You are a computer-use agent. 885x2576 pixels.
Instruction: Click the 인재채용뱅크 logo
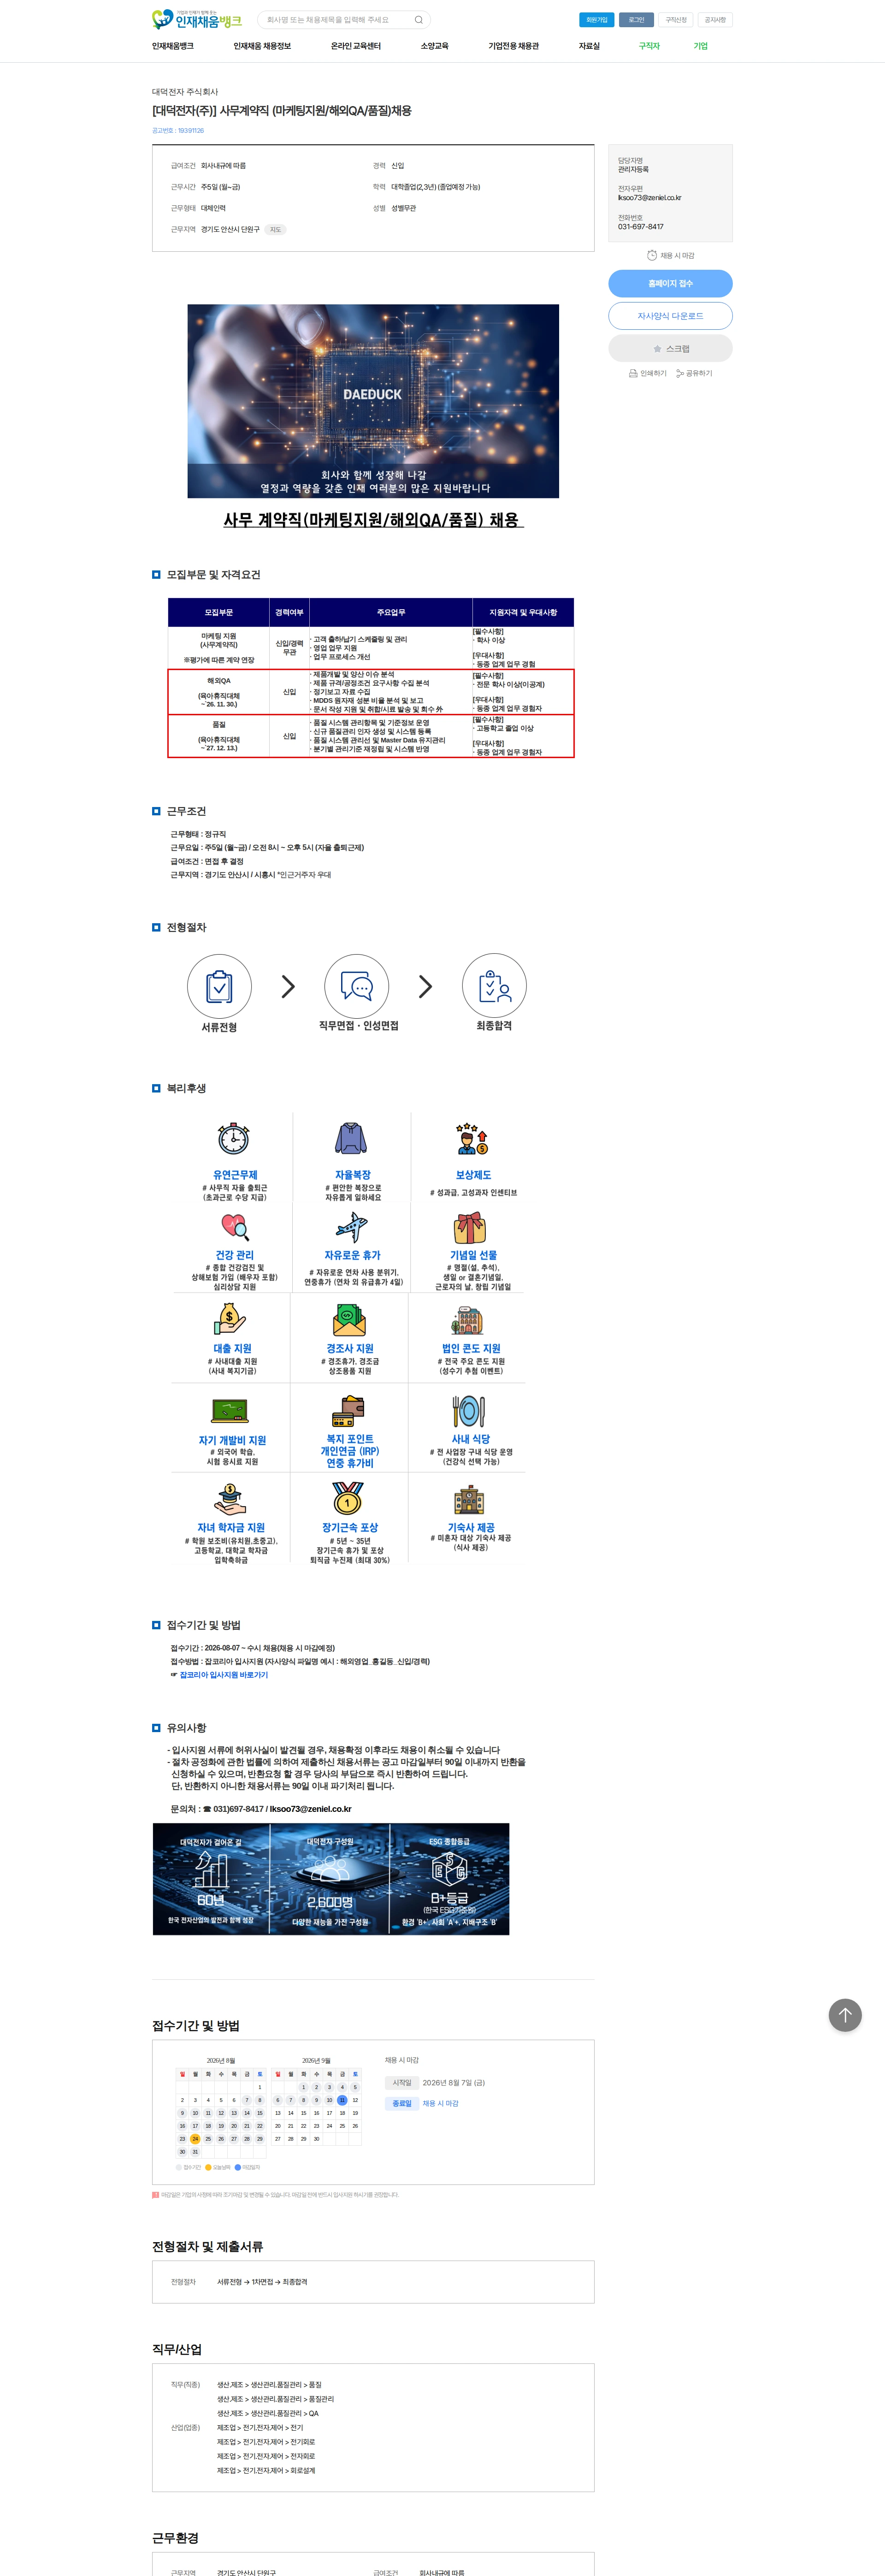[197, 19]
